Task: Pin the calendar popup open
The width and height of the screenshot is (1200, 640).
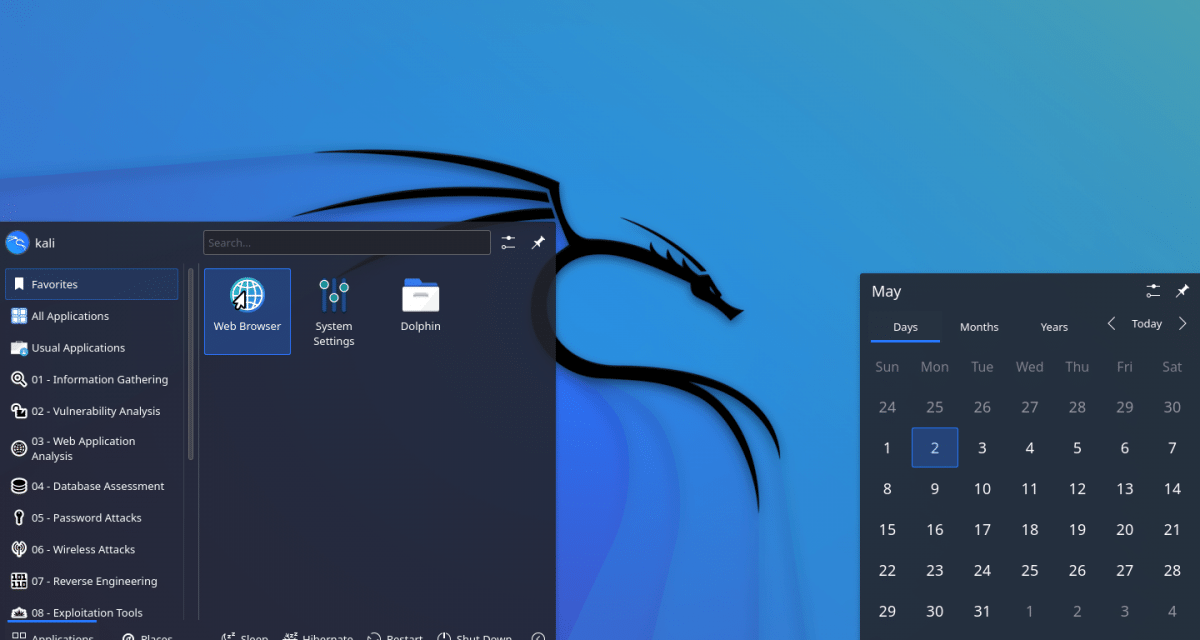Action: tap(1182, 290)
